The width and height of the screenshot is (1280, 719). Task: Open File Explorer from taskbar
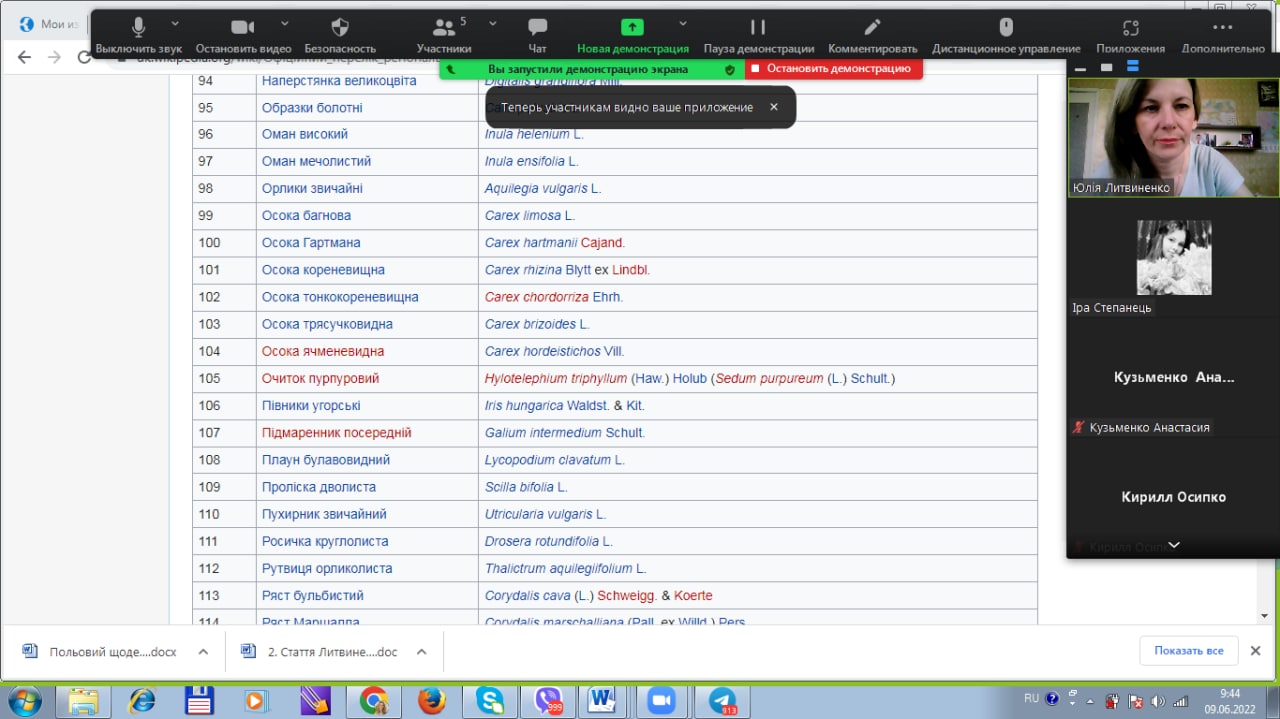point(85,701)
